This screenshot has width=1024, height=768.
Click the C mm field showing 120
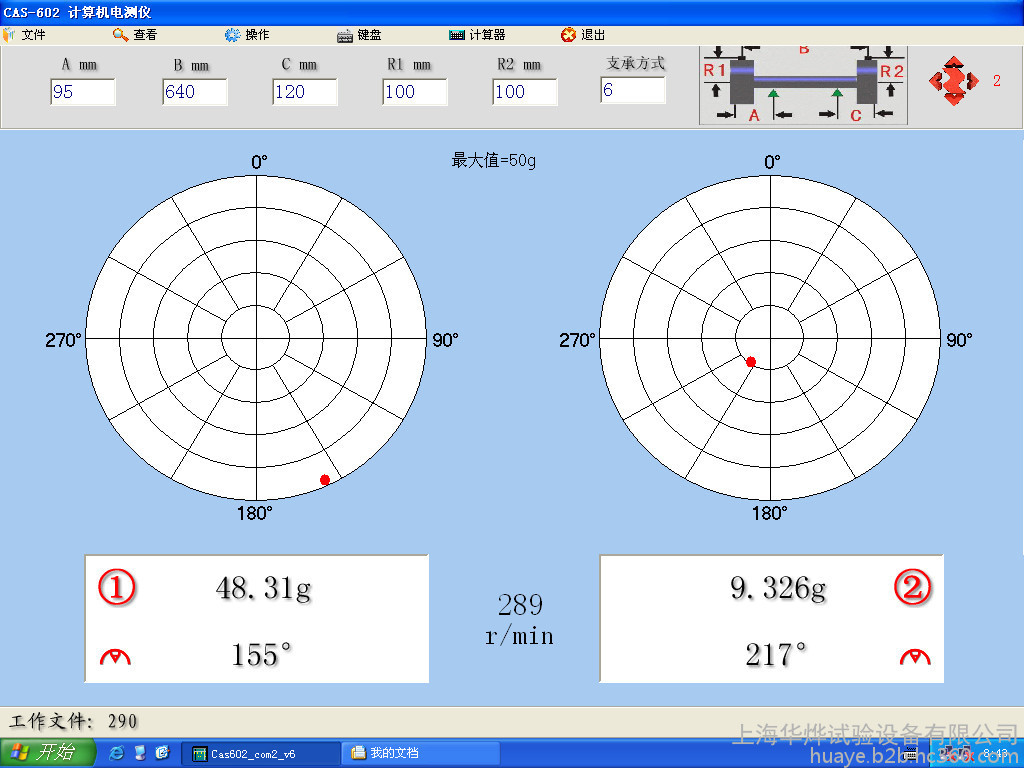point(304,92)
